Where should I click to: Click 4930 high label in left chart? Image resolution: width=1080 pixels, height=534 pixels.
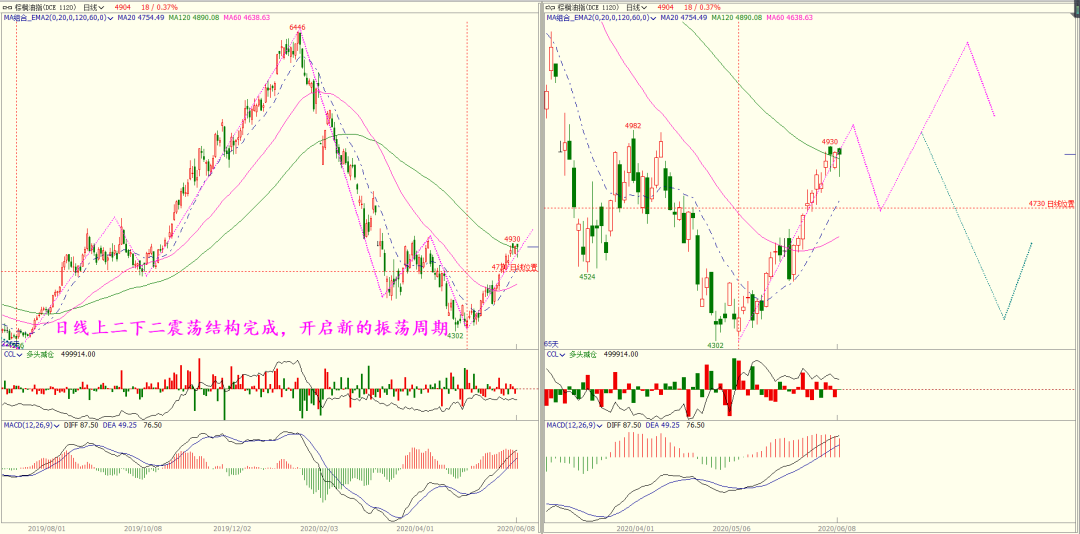tap(512, 238)
